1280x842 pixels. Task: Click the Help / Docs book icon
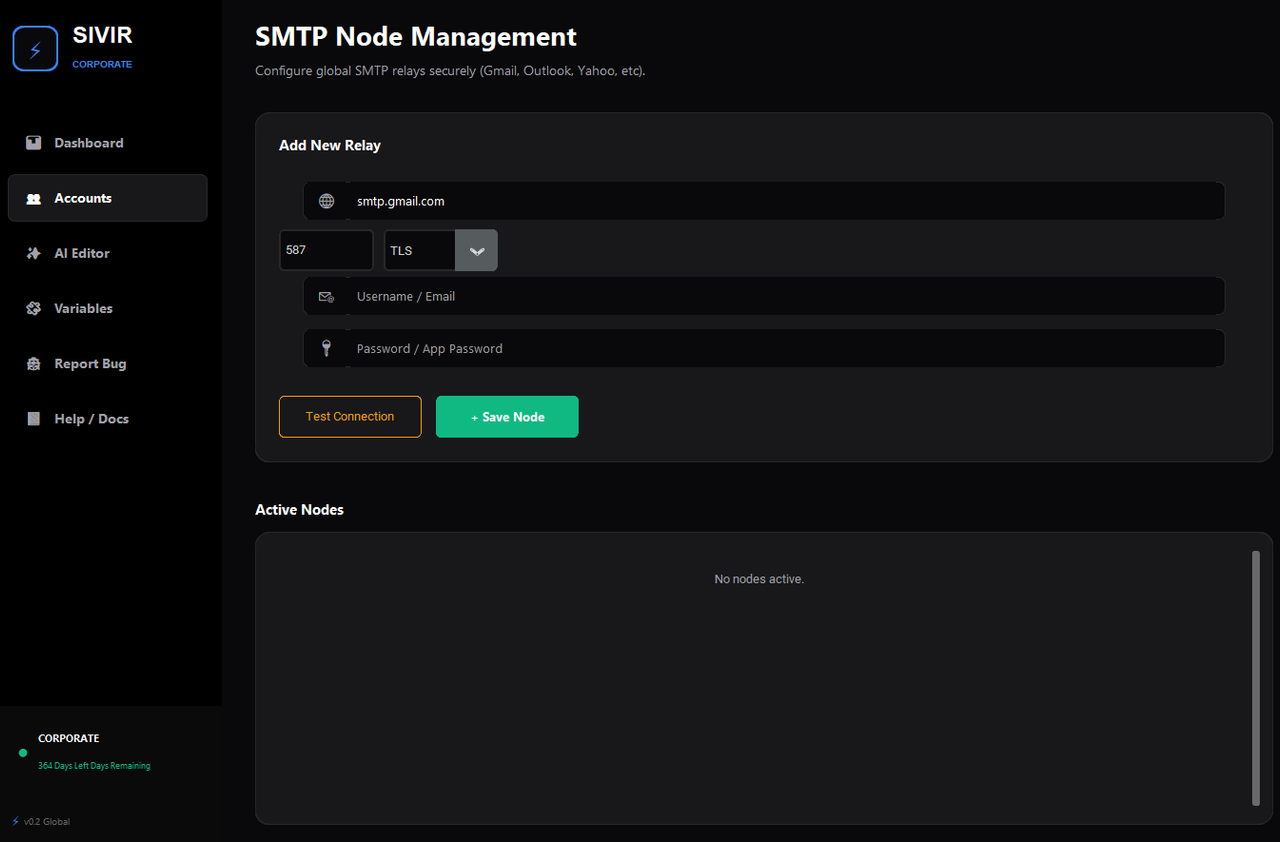click(x=34, y=419)
